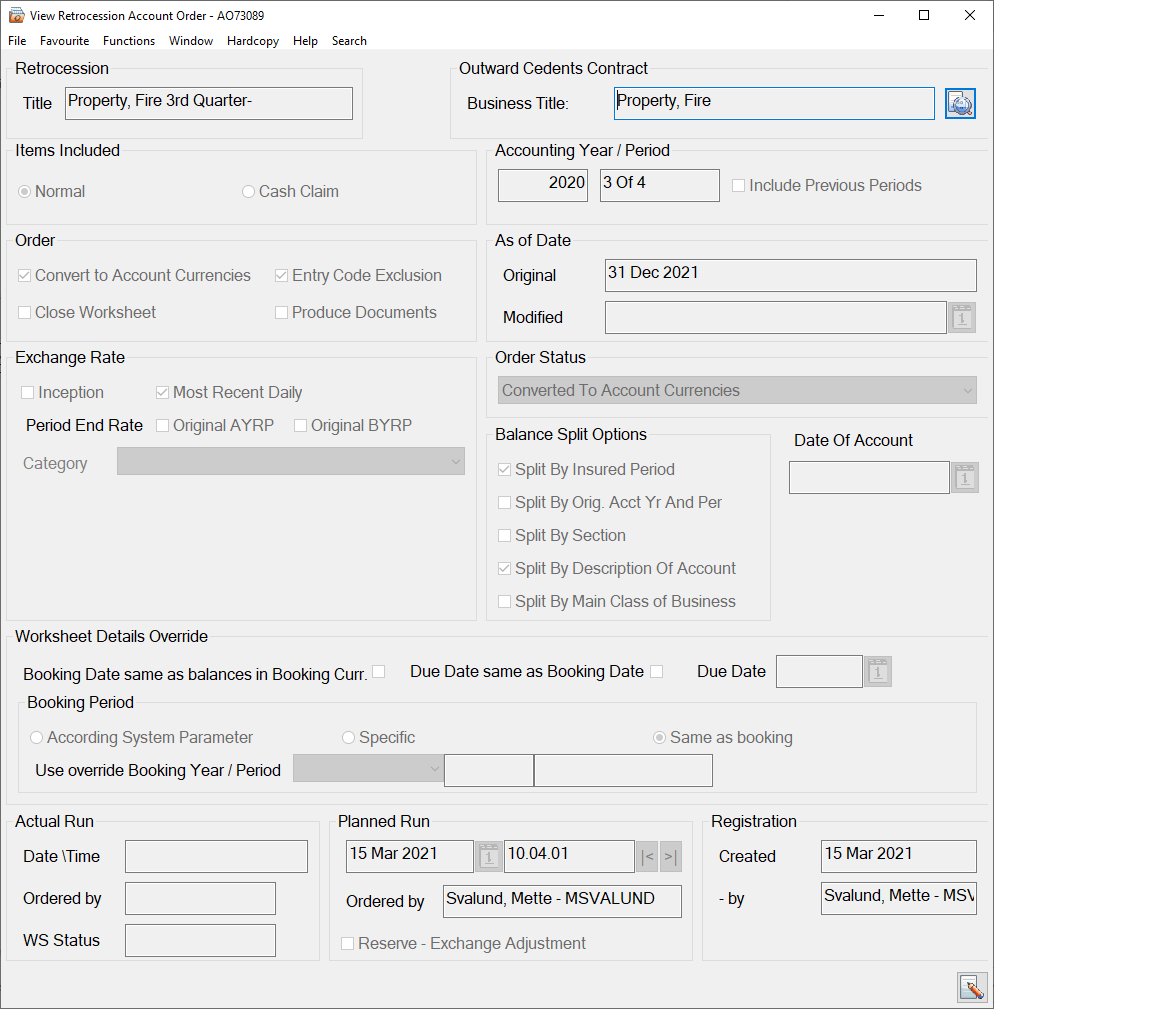This screenshot has height=1009, width=1152.
Task: Open the Planned Run date calendar picker
Action: coord(489,856)
